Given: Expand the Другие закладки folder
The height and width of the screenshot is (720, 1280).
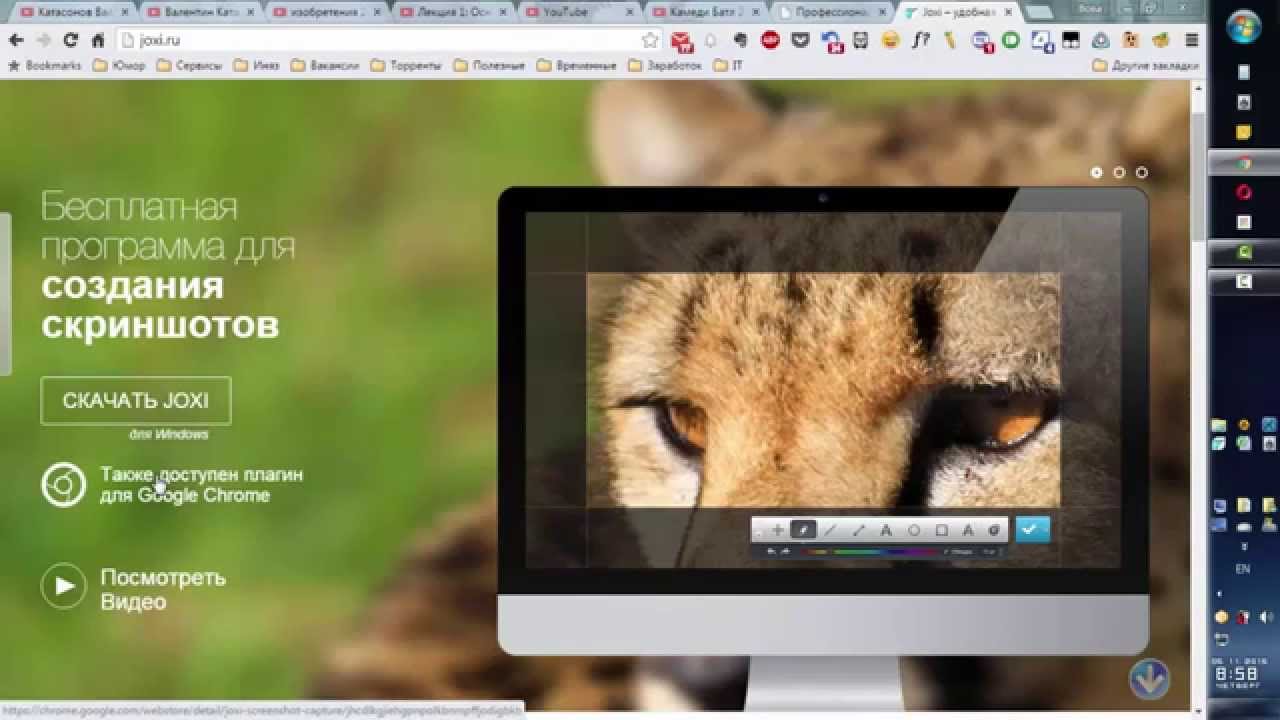Looking at the screenshot, I should [x=1145, y=66].
